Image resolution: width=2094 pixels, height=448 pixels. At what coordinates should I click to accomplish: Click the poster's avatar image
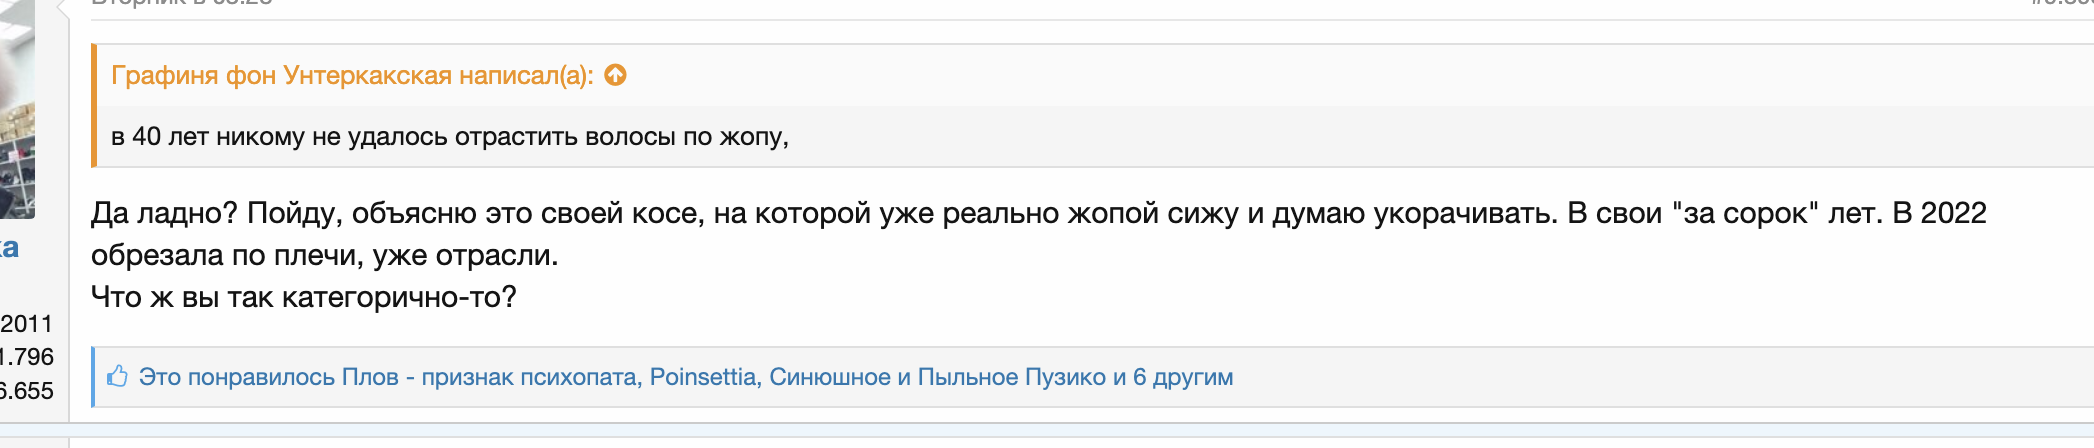pyautogui.click(x=17, y=109)
